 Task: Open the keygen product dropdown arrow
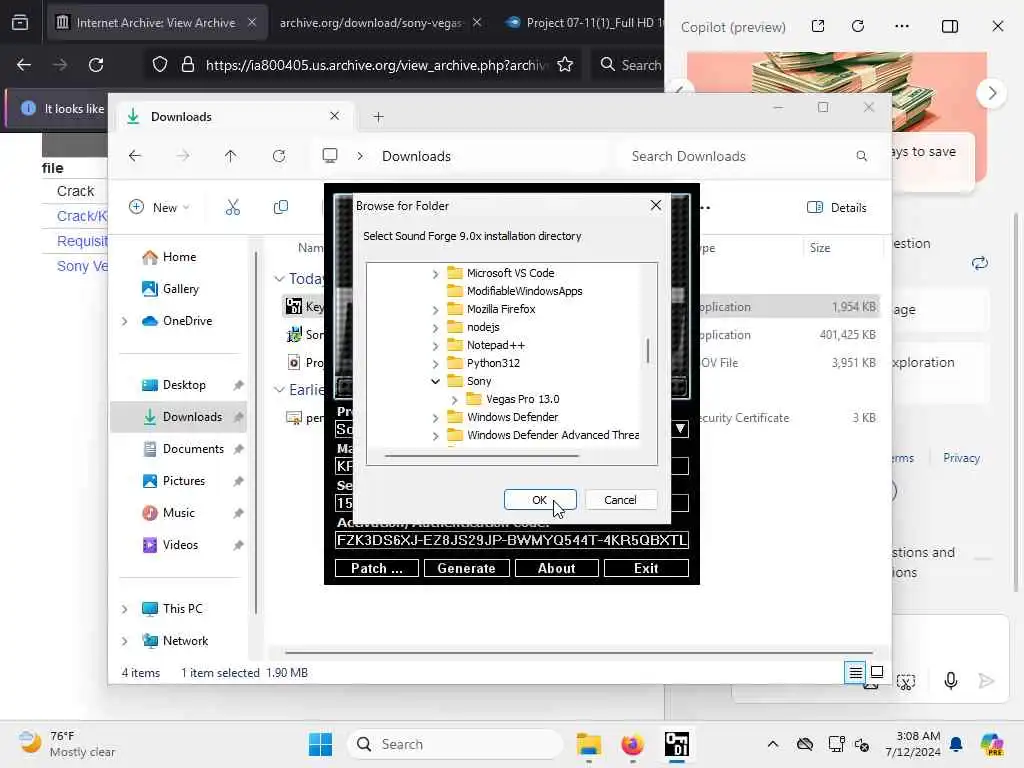coord(680,428)
